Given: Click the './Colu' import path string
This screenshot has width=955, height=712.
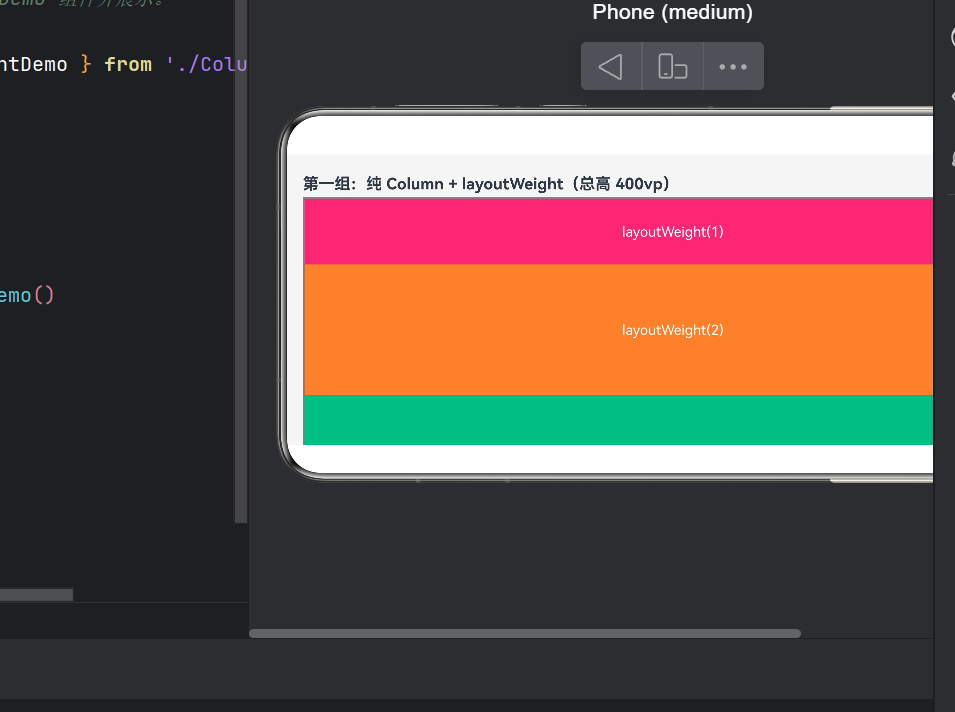Looking at the screenshot, I should click(x=206, y=65).
